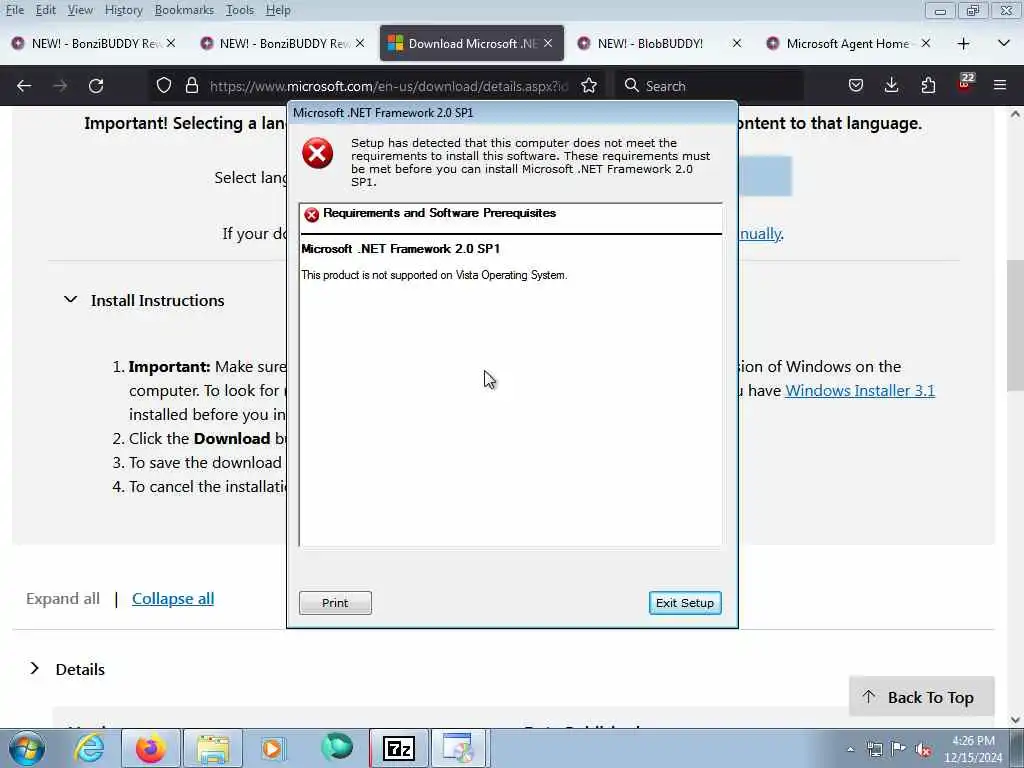Image resolution: width=1024 pixels, height=768 pixels.
Task: Open the taskbar clock and date
Action: [973, 749]
